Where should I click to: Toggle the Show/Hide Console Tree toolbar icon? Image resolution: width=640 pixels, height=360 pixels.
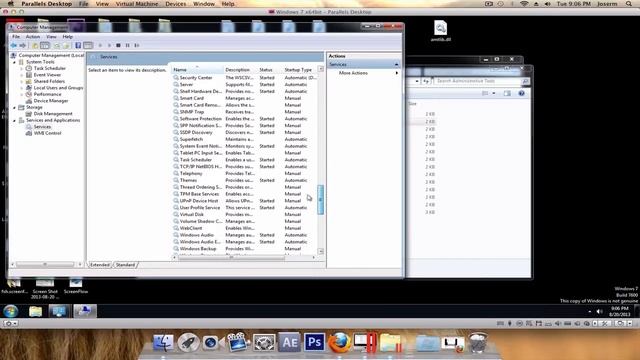pyautogui.click(x=45, y=45)
